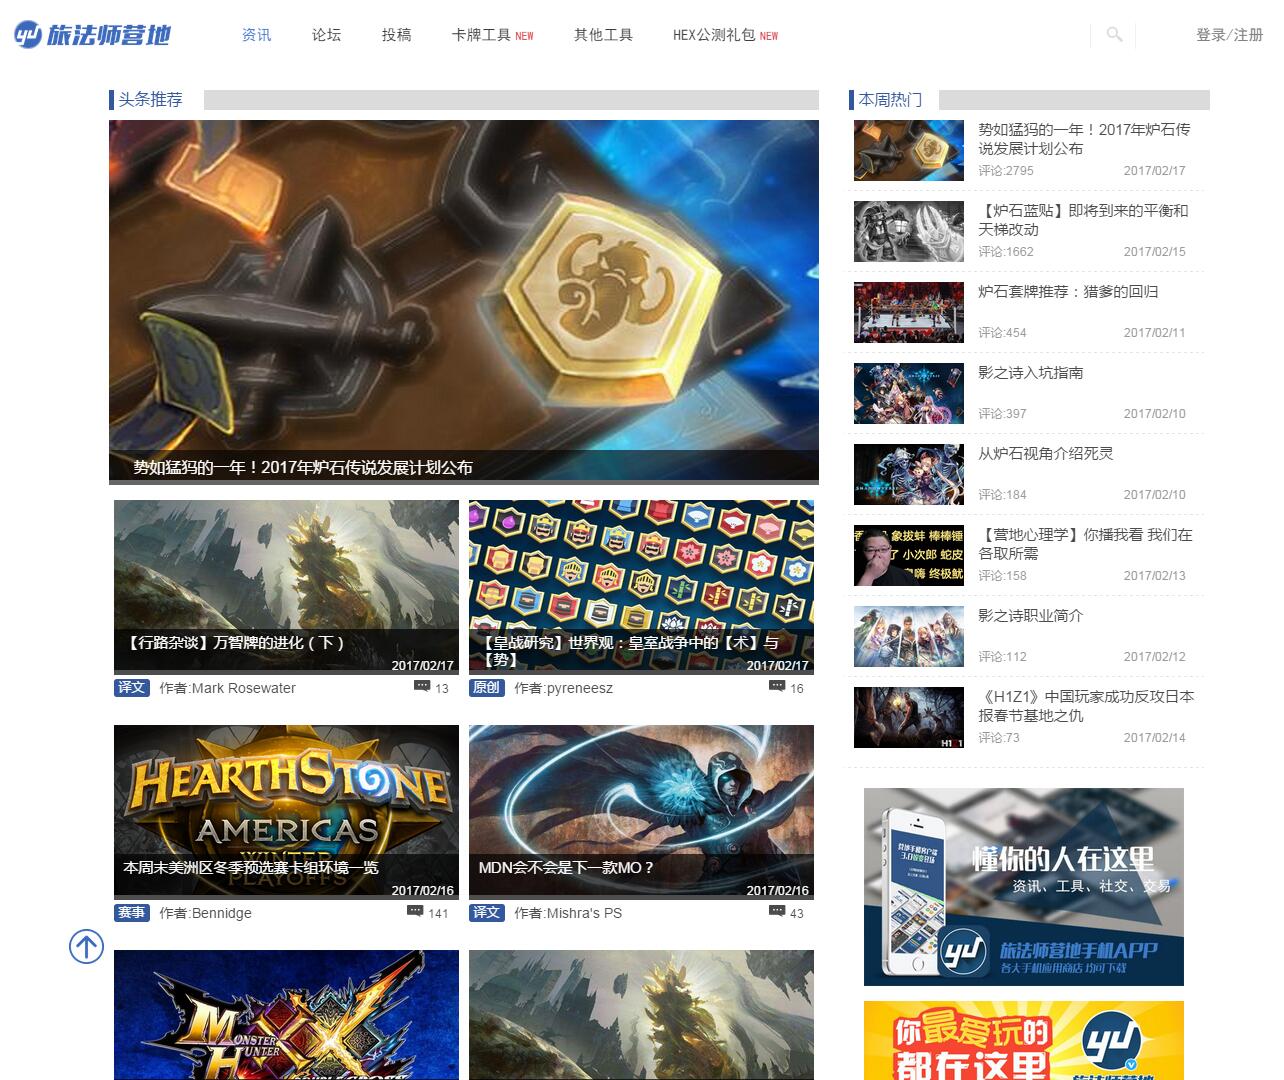Open sidebar title 势如猛犸的一年 发展计划公布
The height and width of the screenshot is (1080, 1284).
pos(1084,139)
